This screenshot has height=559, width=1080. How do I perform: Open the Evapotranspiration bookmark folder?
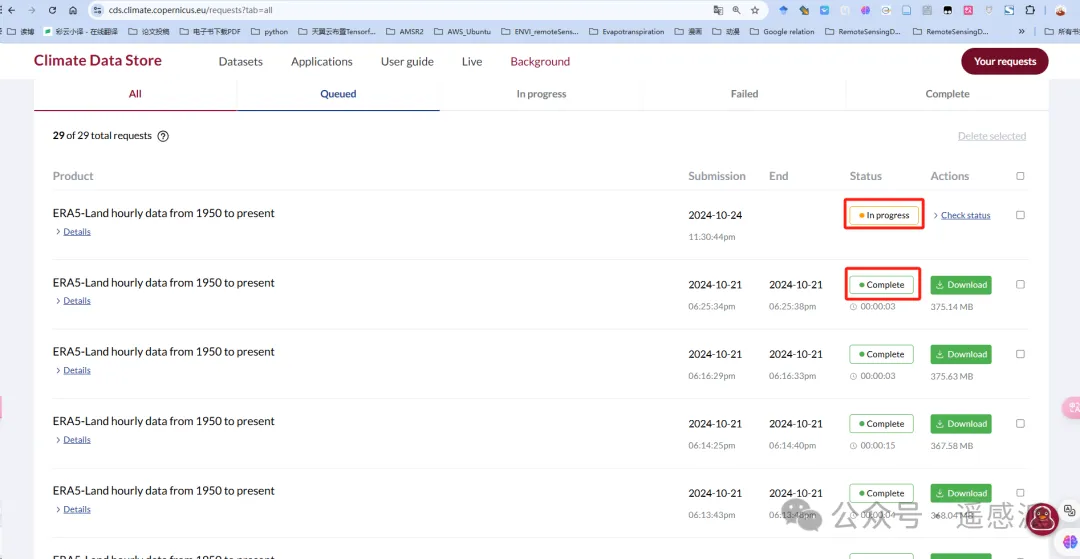point(626,32)
